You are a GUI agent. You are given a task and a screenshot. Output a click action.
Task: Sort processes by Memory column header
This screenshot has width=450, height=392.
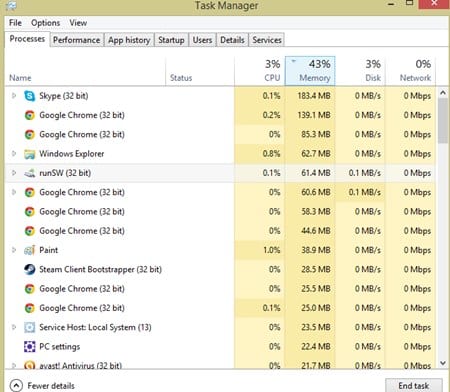pyautogui.click(x=310, y=71)
